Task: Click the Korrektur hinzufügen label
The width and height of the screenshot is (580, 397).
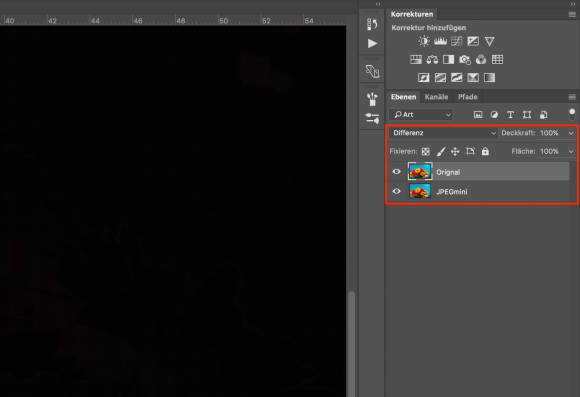Action: tap(429, 28)
